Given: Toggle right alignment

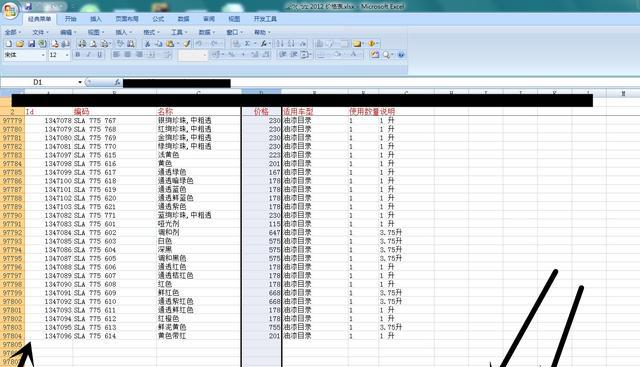Looking at the screenshot, I should pos(139,55).
